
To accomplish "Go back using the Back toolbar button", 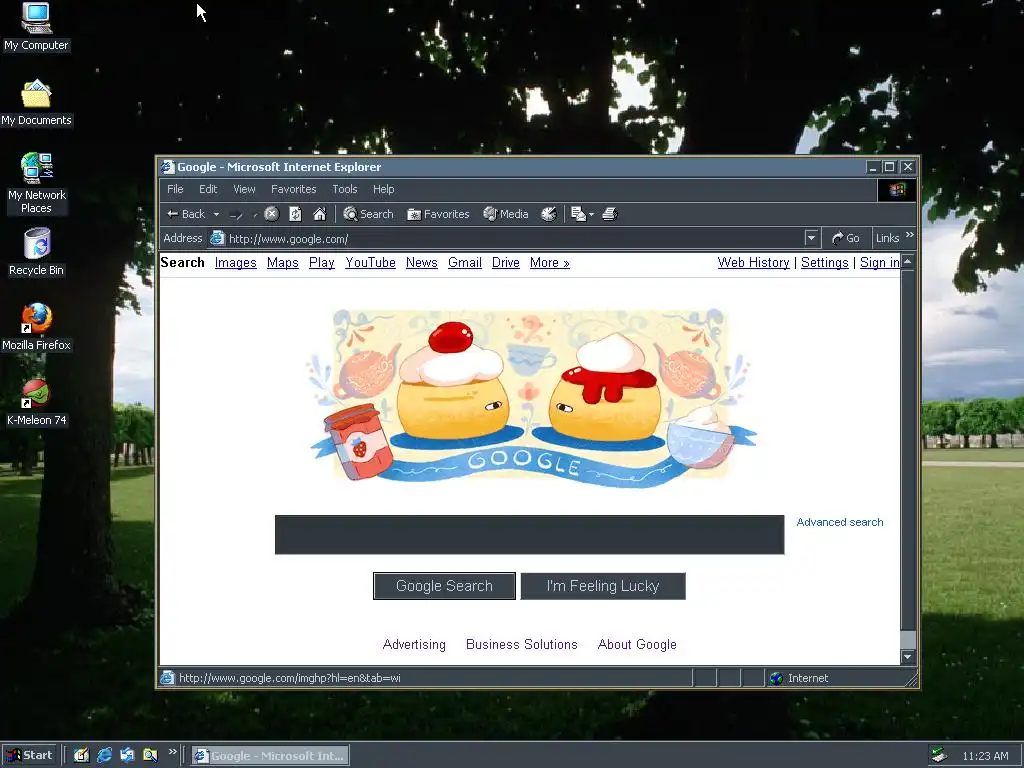I will click(x=186, y=214).
